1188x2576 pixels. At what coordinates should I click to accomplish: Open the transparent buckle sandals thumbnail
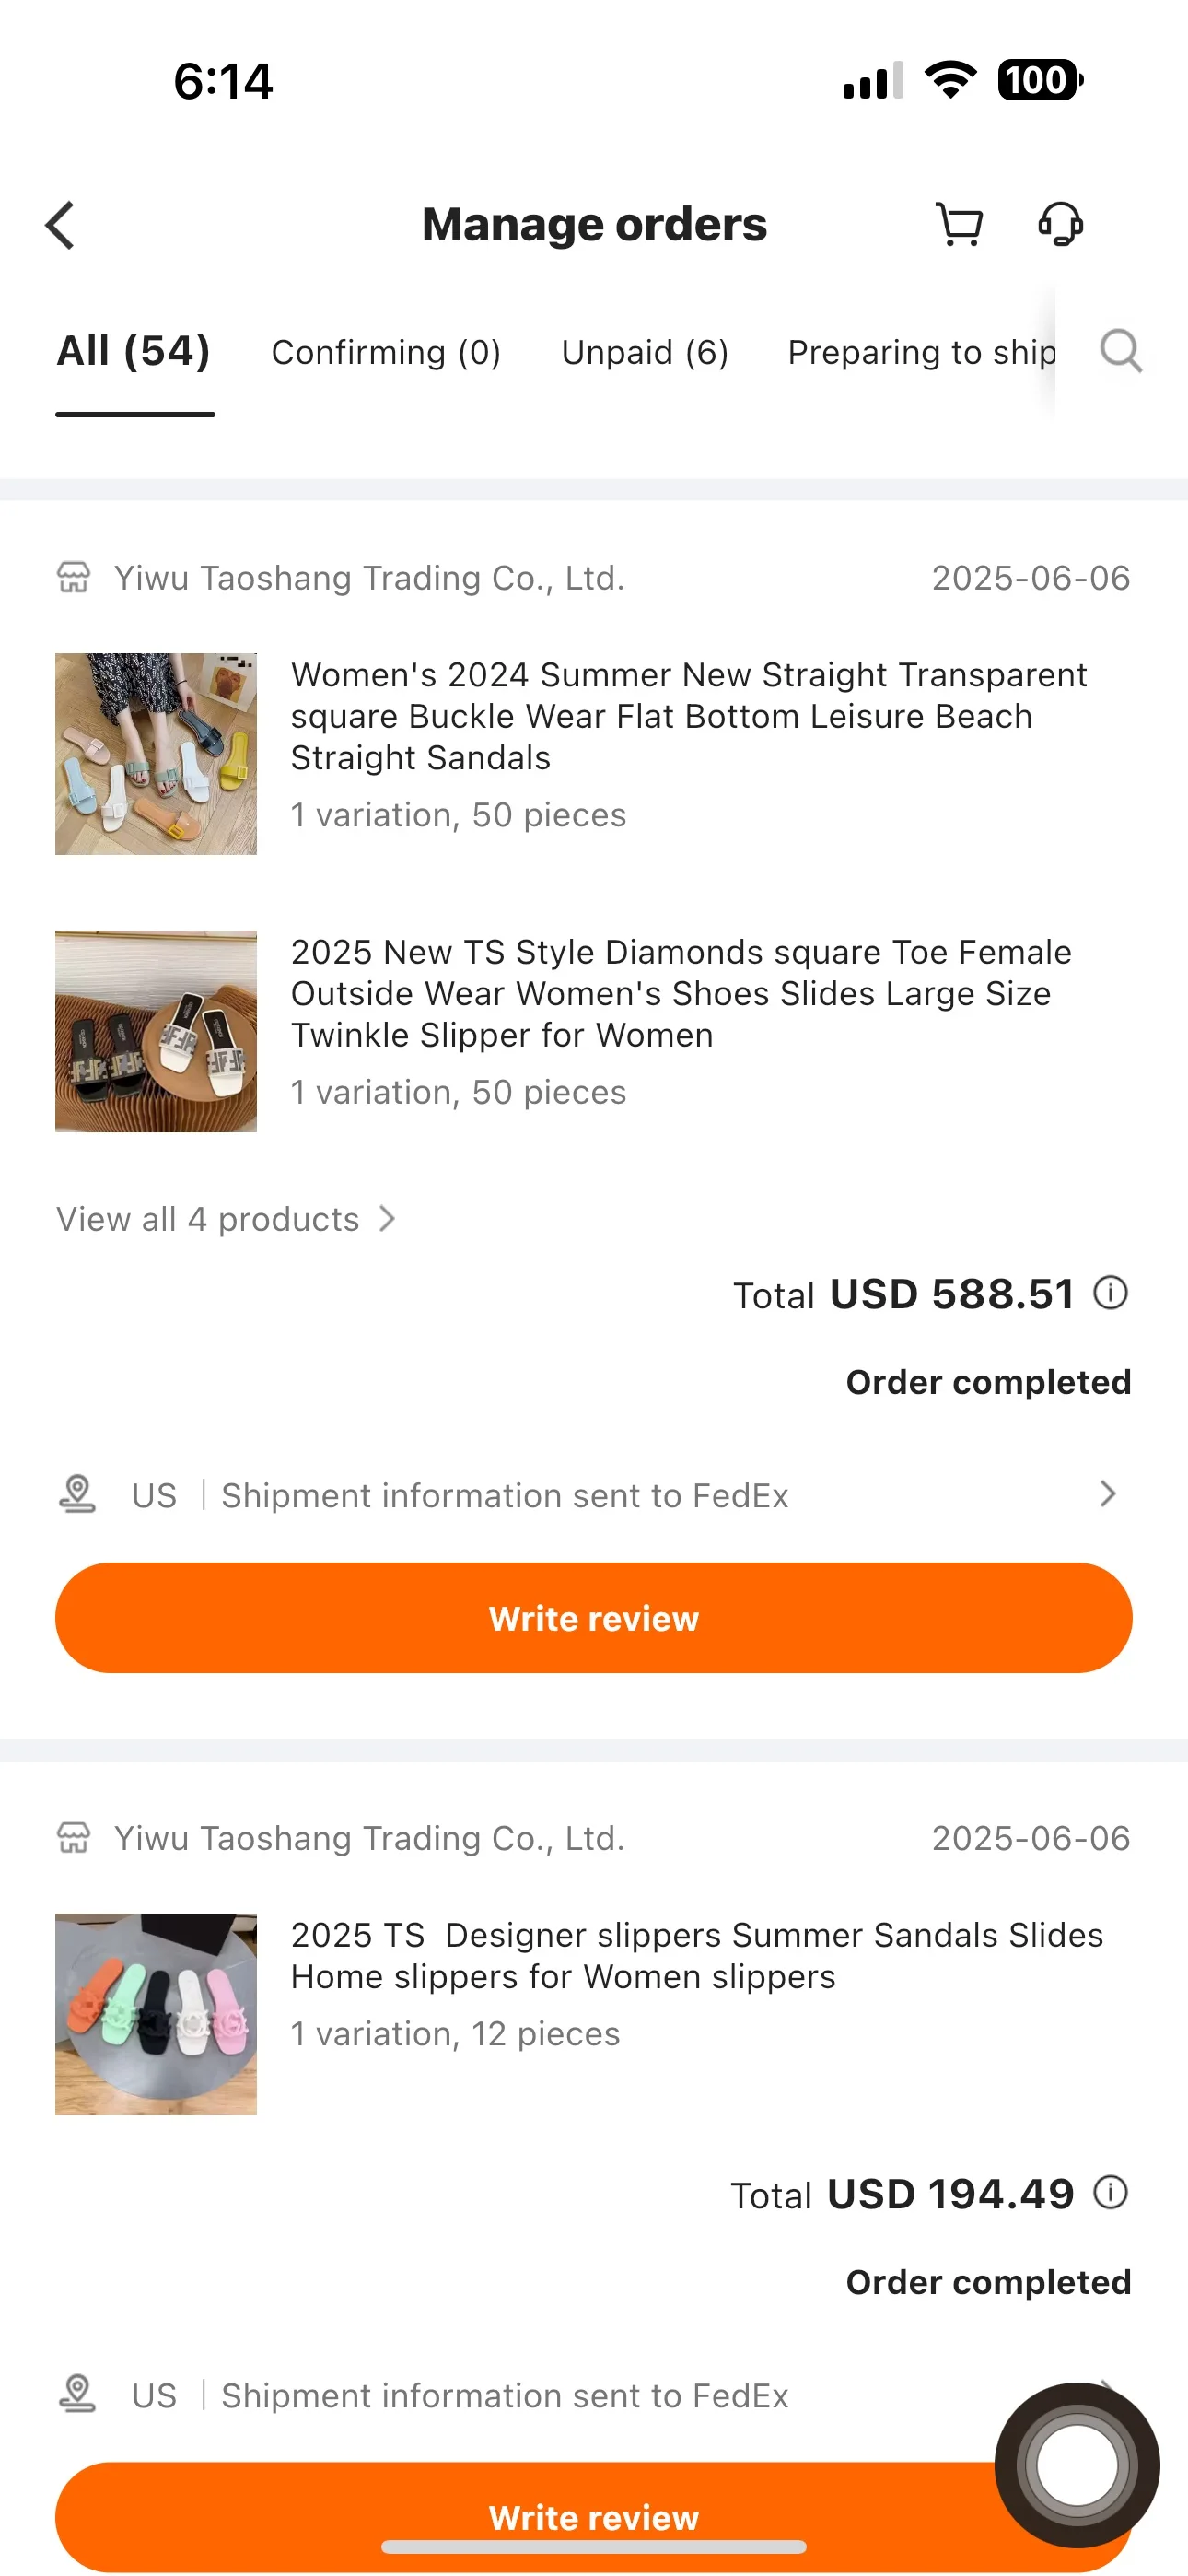pos(156,754)
